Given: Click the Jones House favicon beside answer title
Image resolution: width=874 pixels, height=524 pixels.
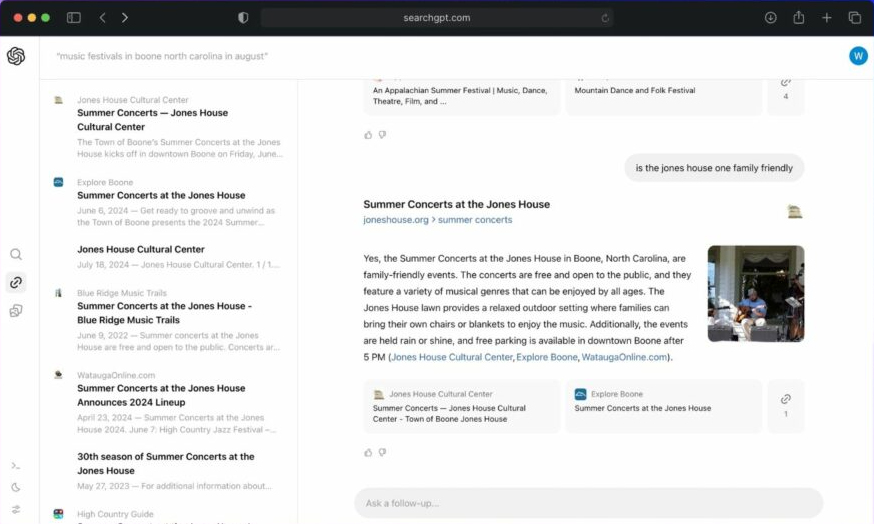Looking at the screenshot, I should pos(794,211).
